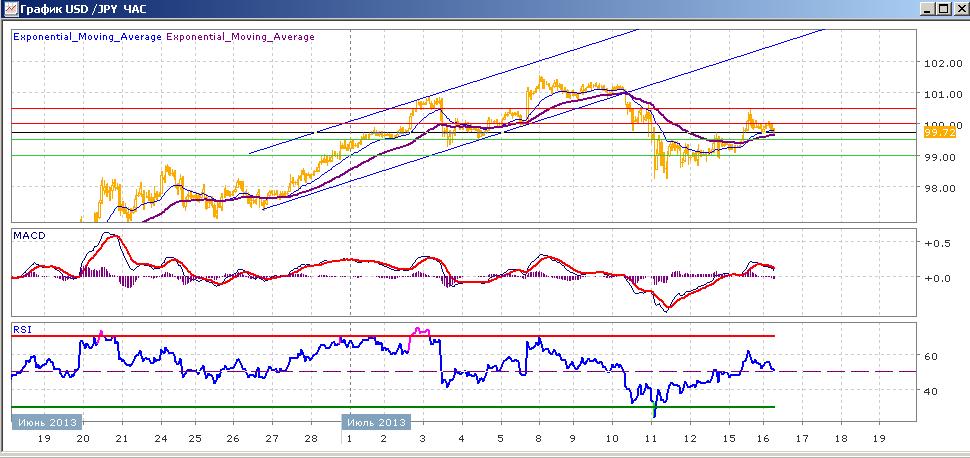Screen dimensions: 970x458
Task: Click date label 28 on time axis
Action: (311, 438)
